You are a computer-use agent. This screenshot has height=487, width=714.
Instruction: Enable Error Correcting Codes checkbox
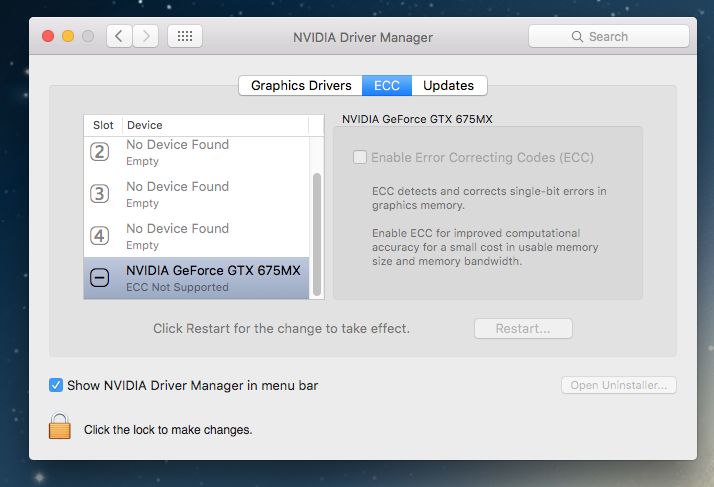[x=360, y=157]
